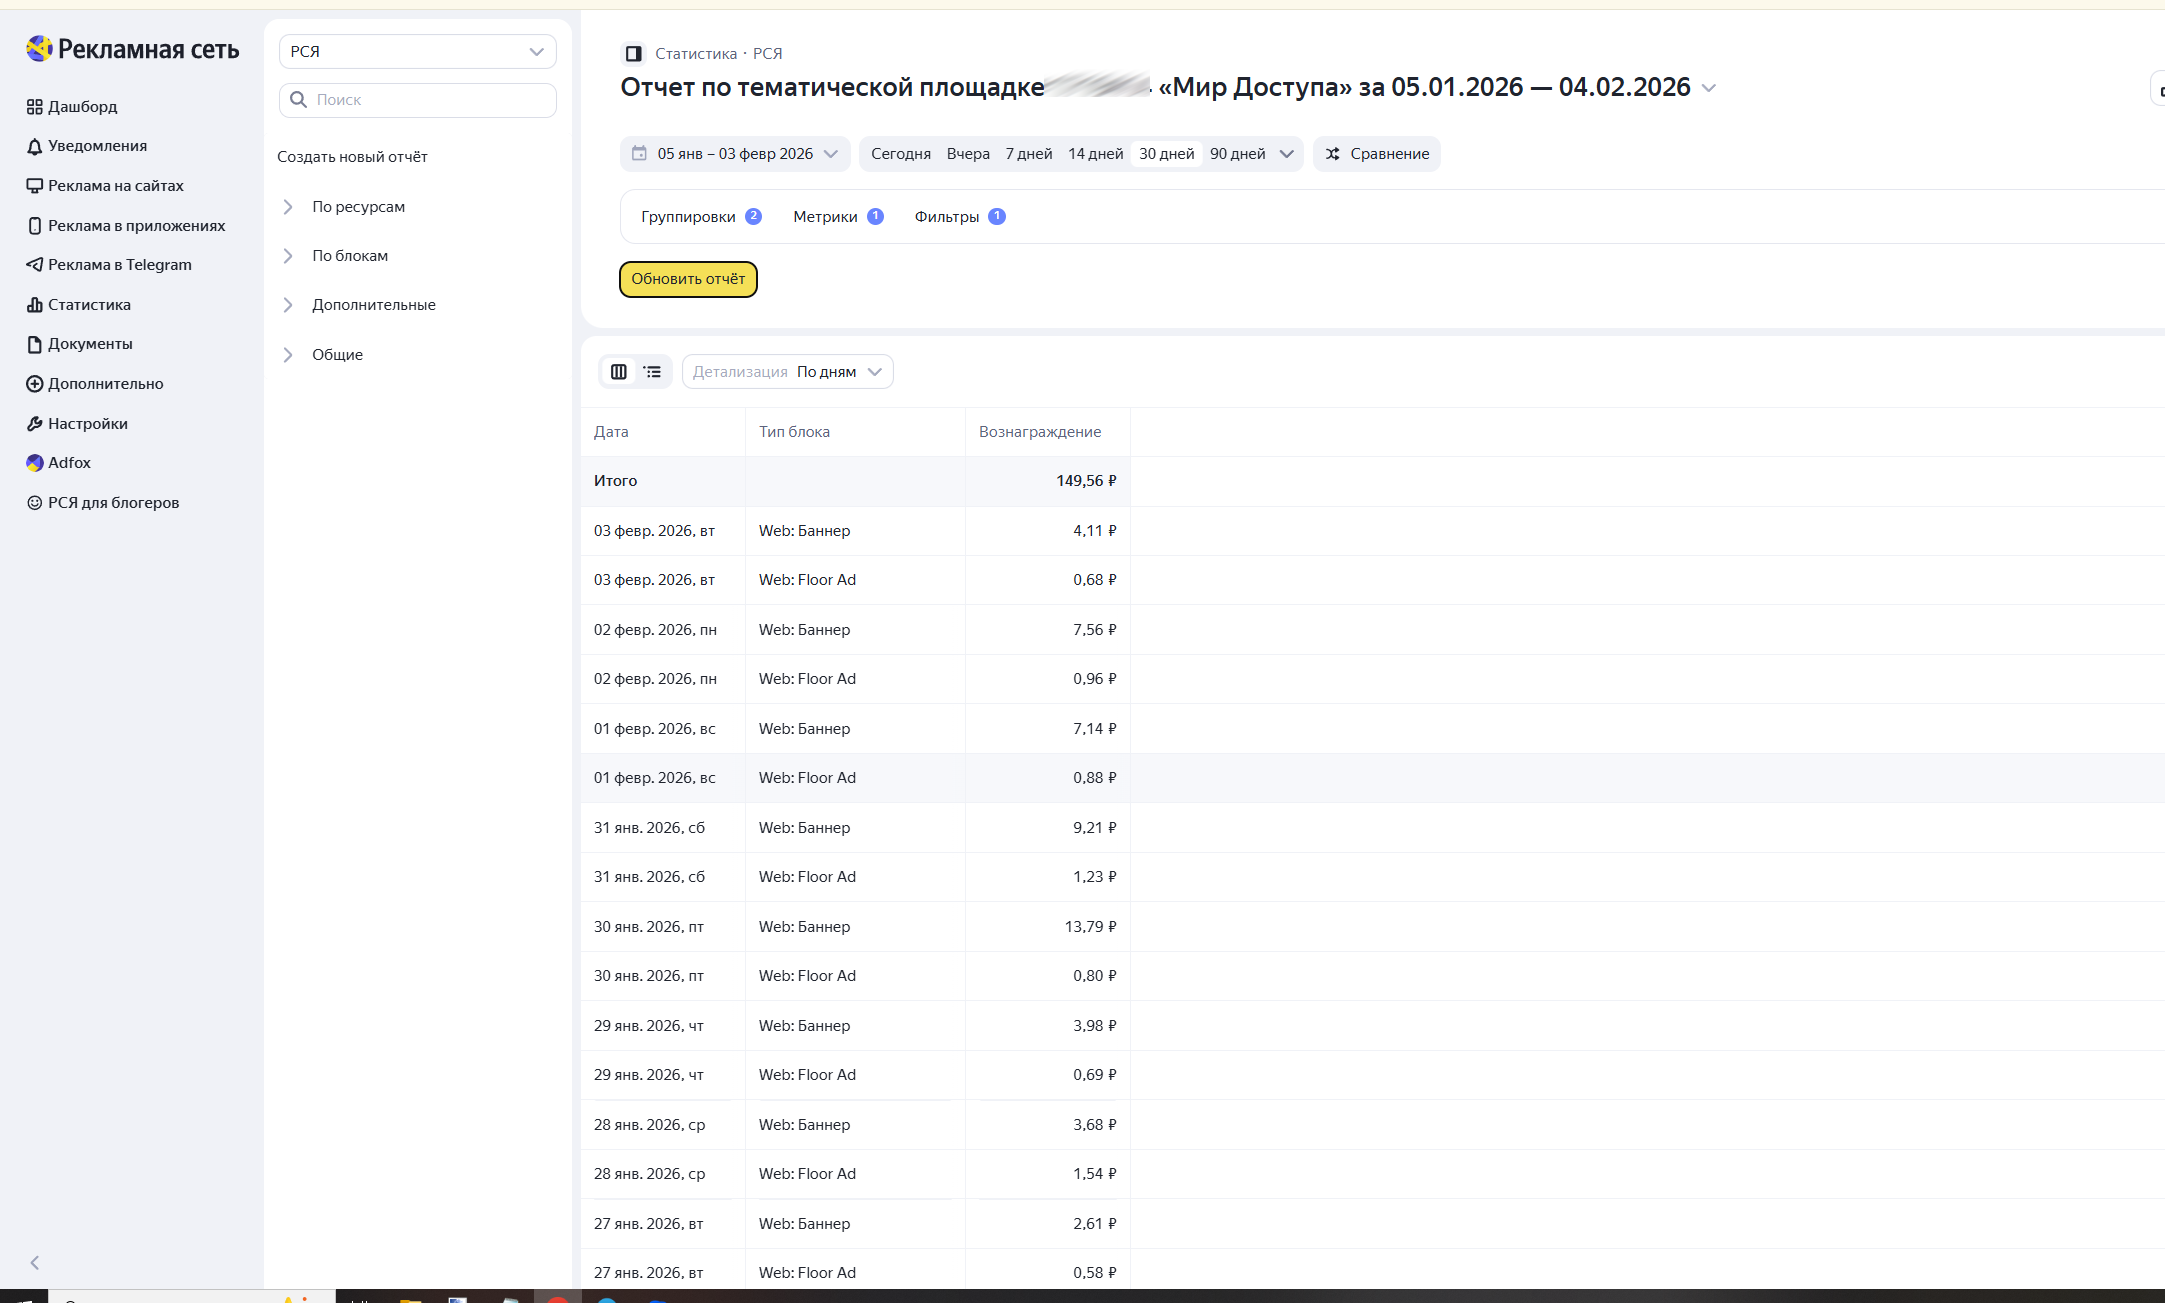Enable Сравнение comparison mode
This screenshot has width=2165, height=1303.
(1377, 154)
